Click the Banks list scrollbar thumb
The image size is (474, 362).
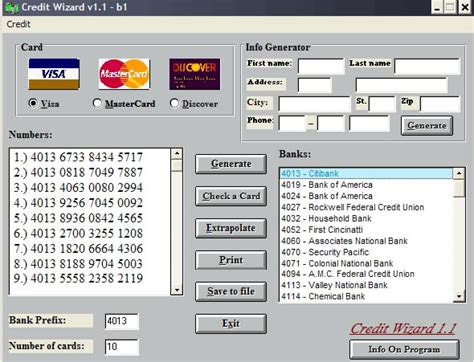tap(459, 188)
